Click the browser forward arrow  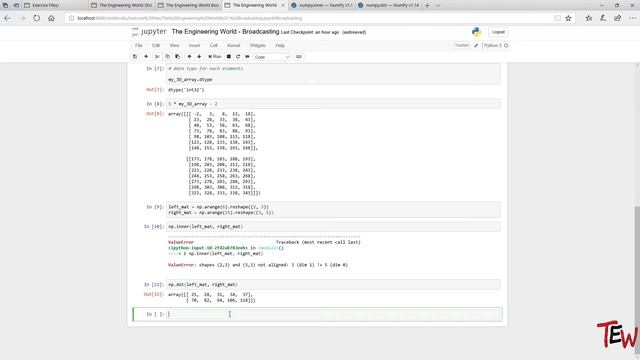[22, 18]
